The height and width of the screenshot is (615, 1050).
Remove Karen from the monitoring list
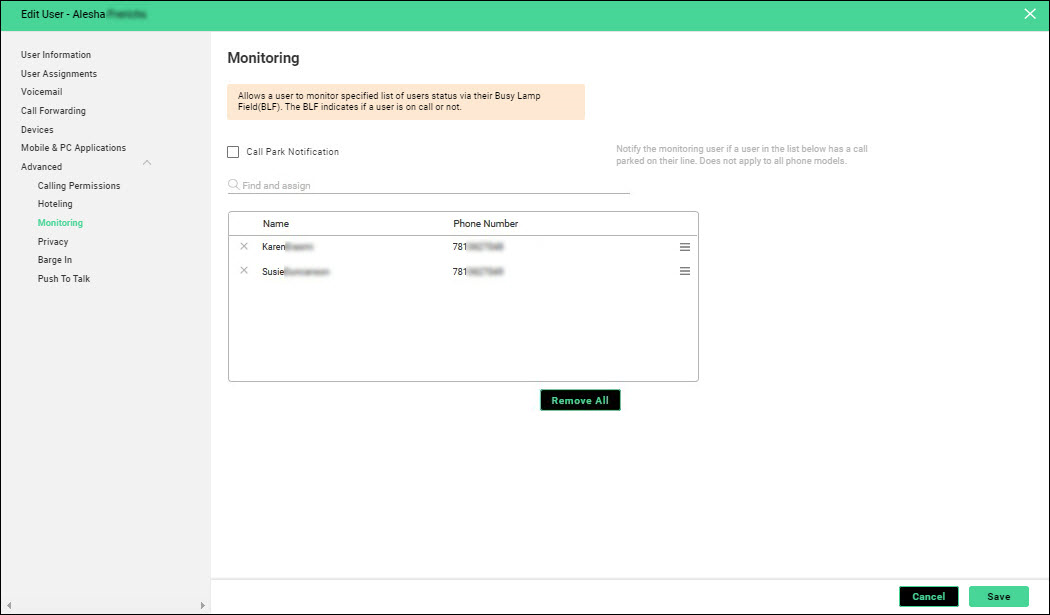244,246
